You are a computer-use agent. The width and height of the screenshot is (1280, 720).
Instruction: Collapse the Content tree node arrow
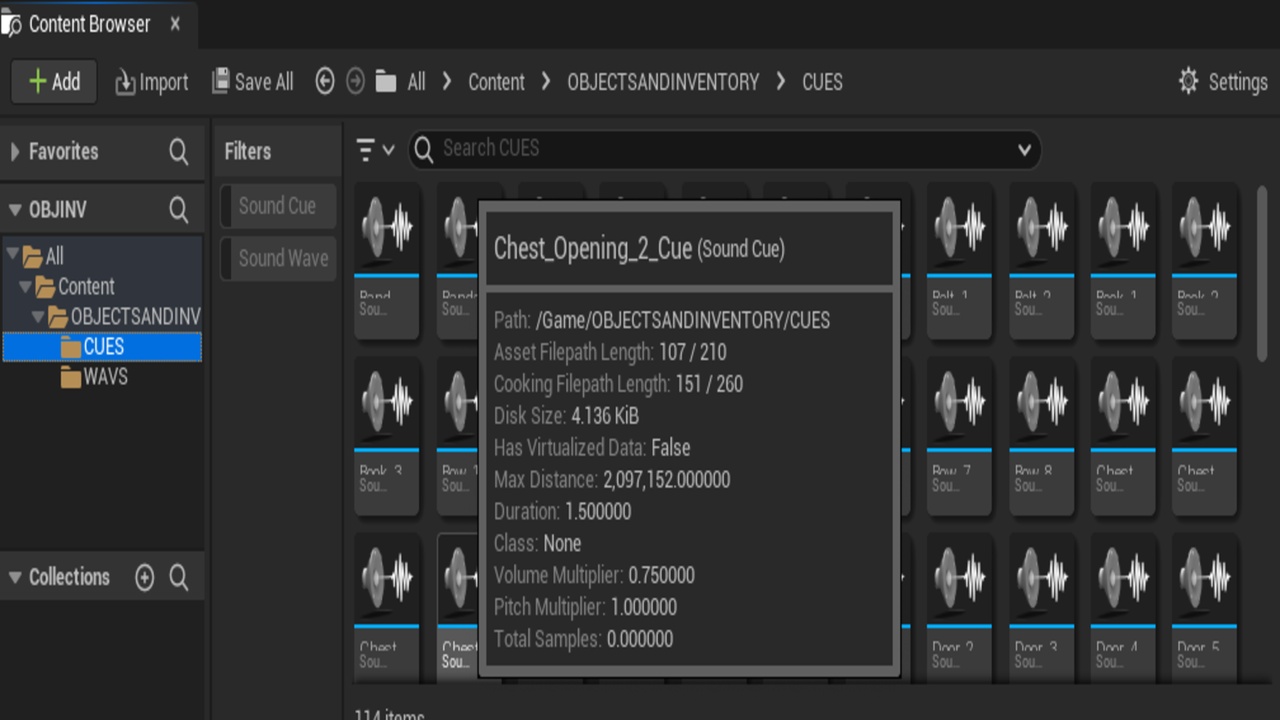point(25,286)
